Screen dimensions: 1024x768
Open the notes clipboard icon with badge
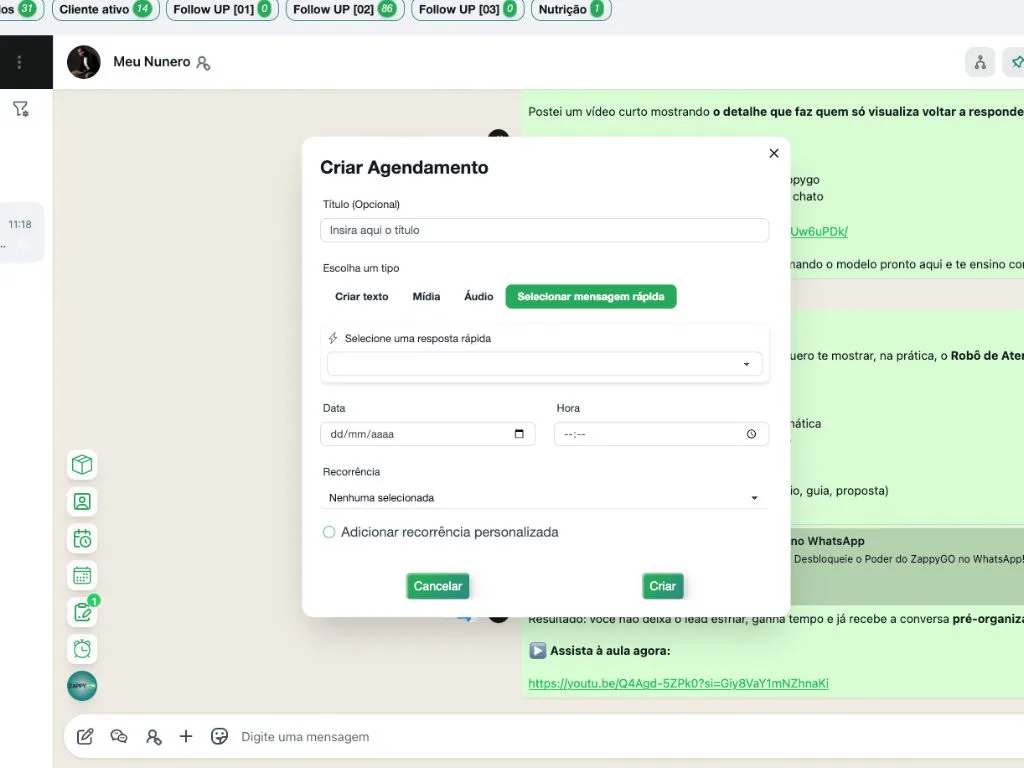[x=82, y=612]
